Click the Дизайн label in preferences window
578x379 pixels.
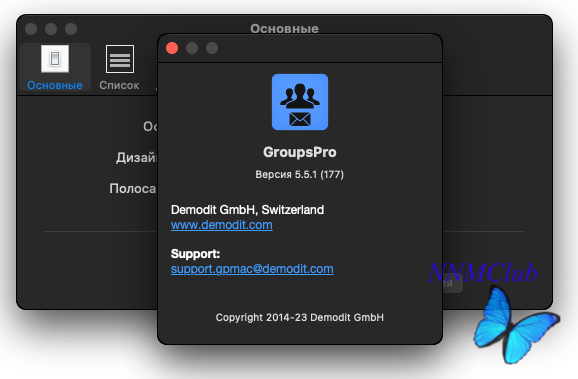(136, 158)
